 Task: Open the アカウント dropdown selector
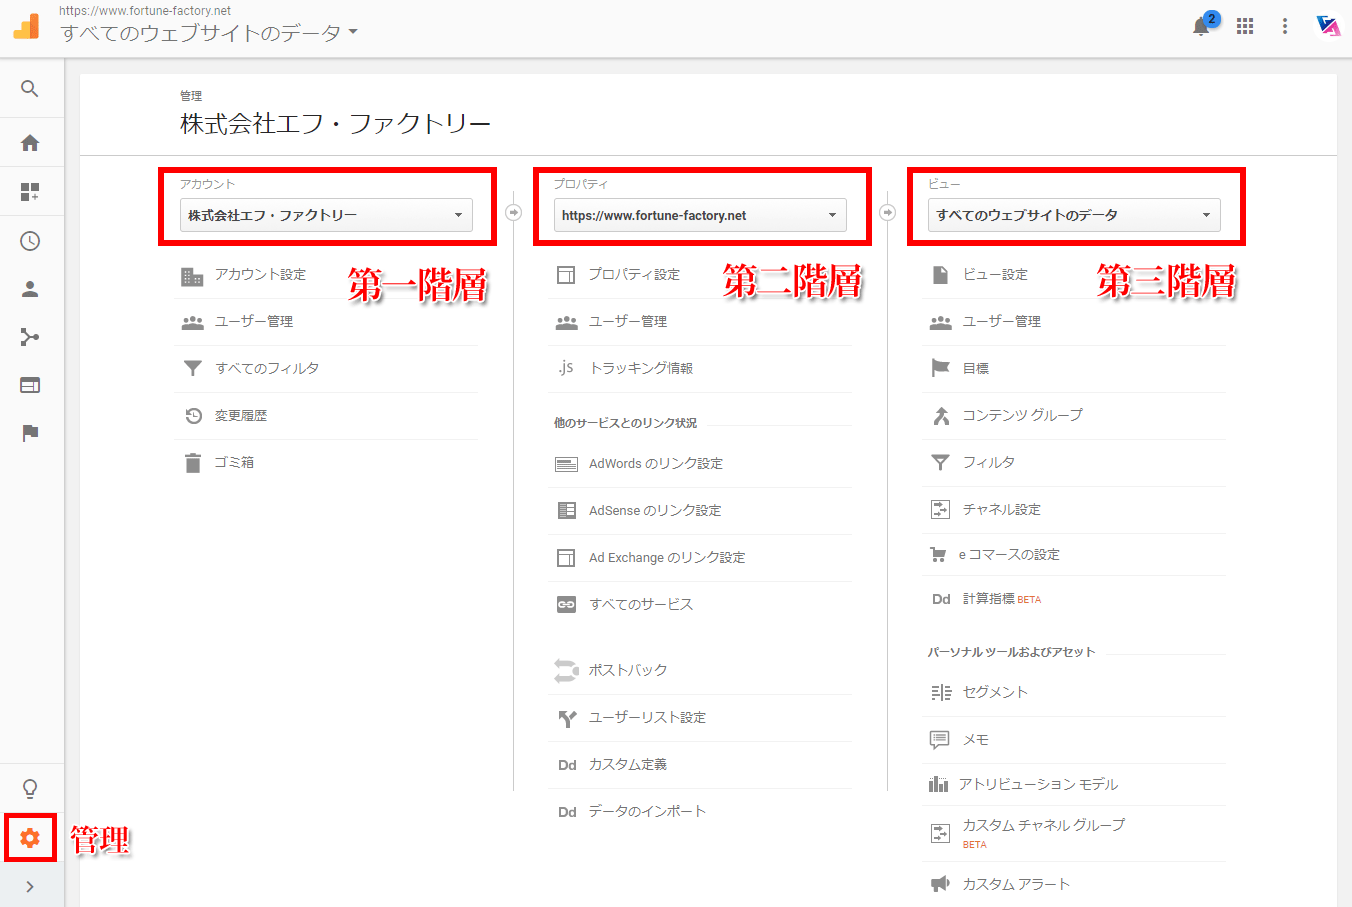(x=326, y=215)
